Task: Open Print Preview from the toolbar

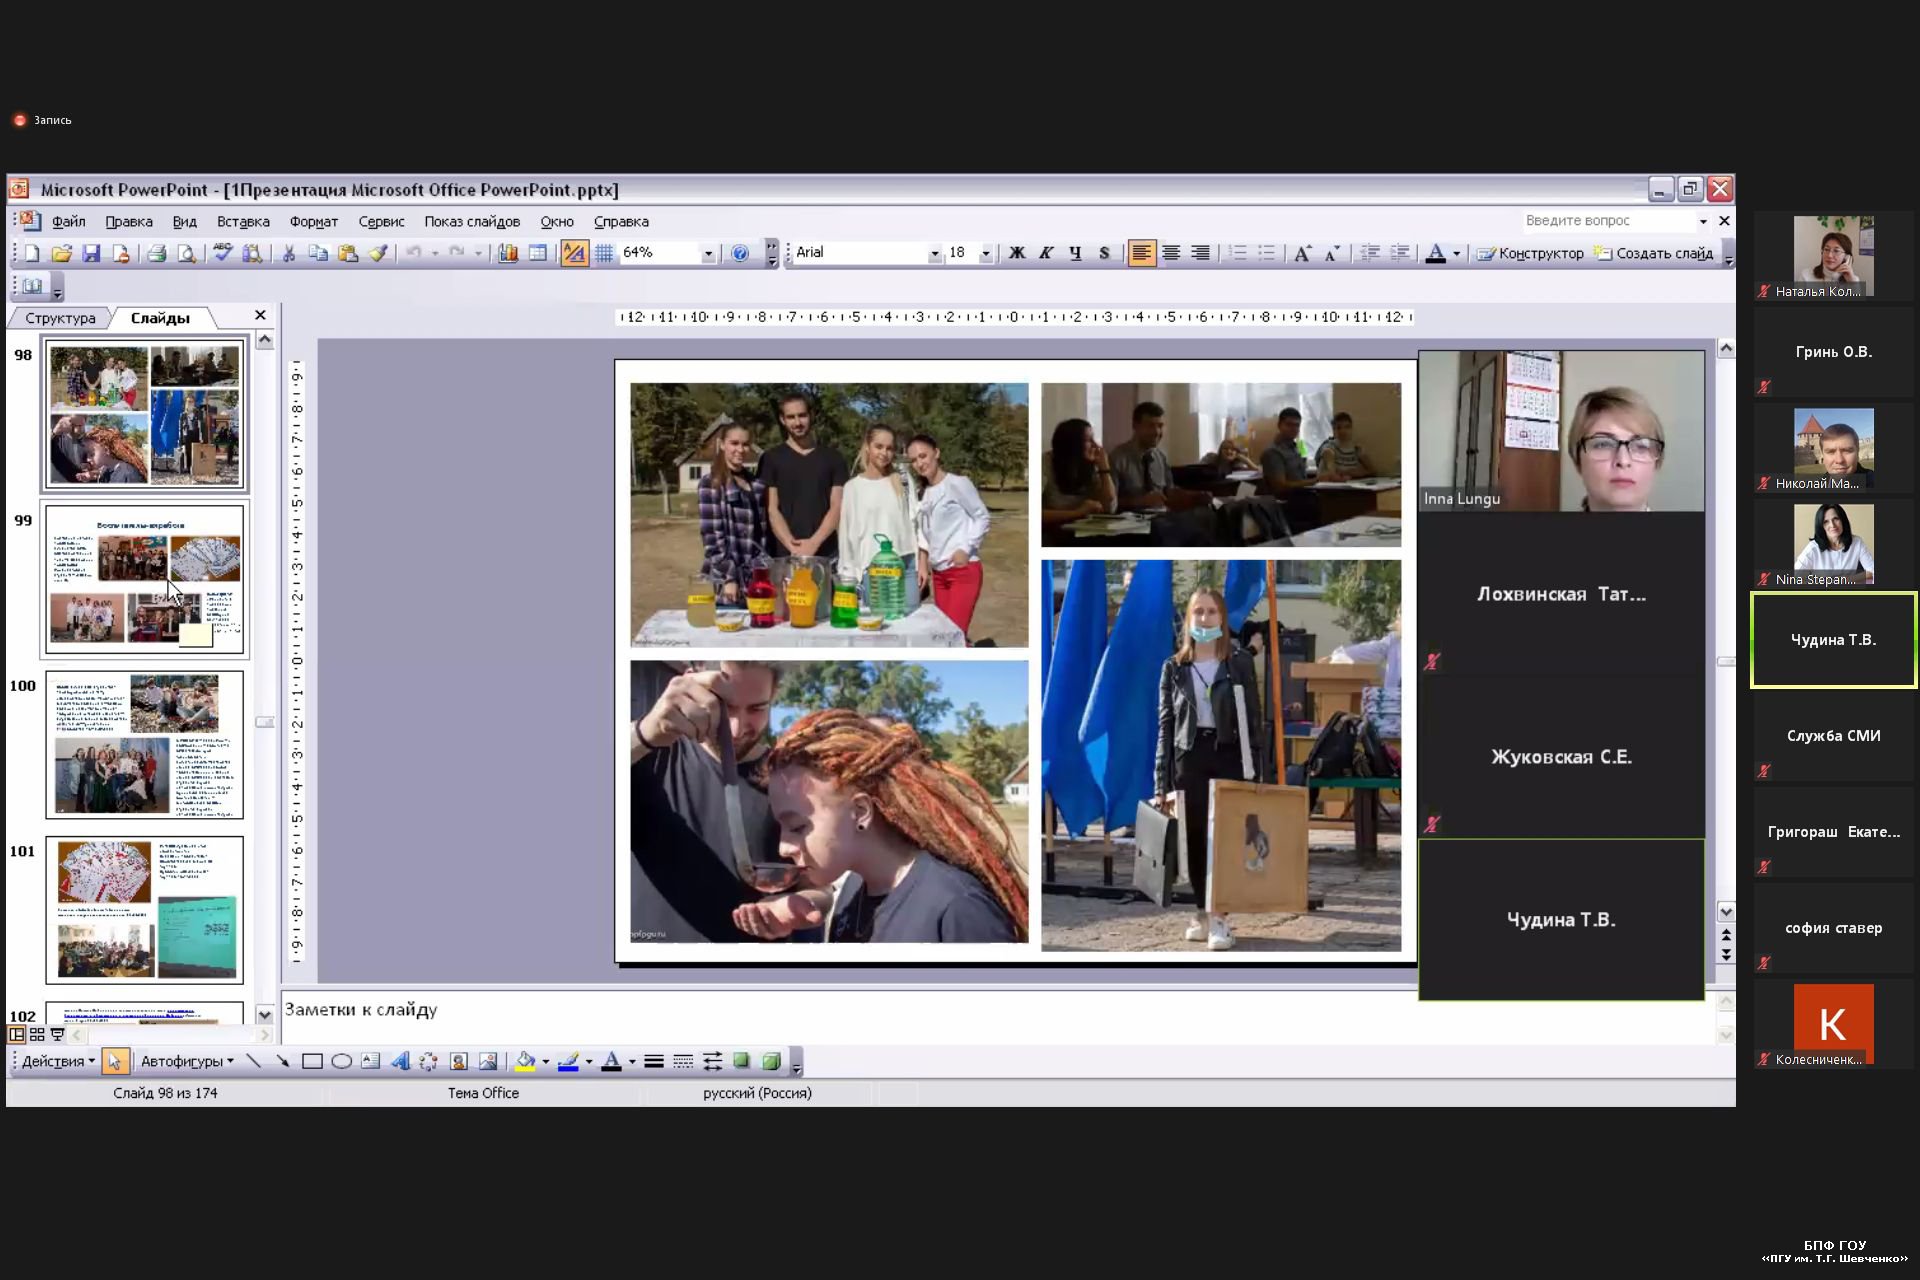Action: click(x=186, y=254)
